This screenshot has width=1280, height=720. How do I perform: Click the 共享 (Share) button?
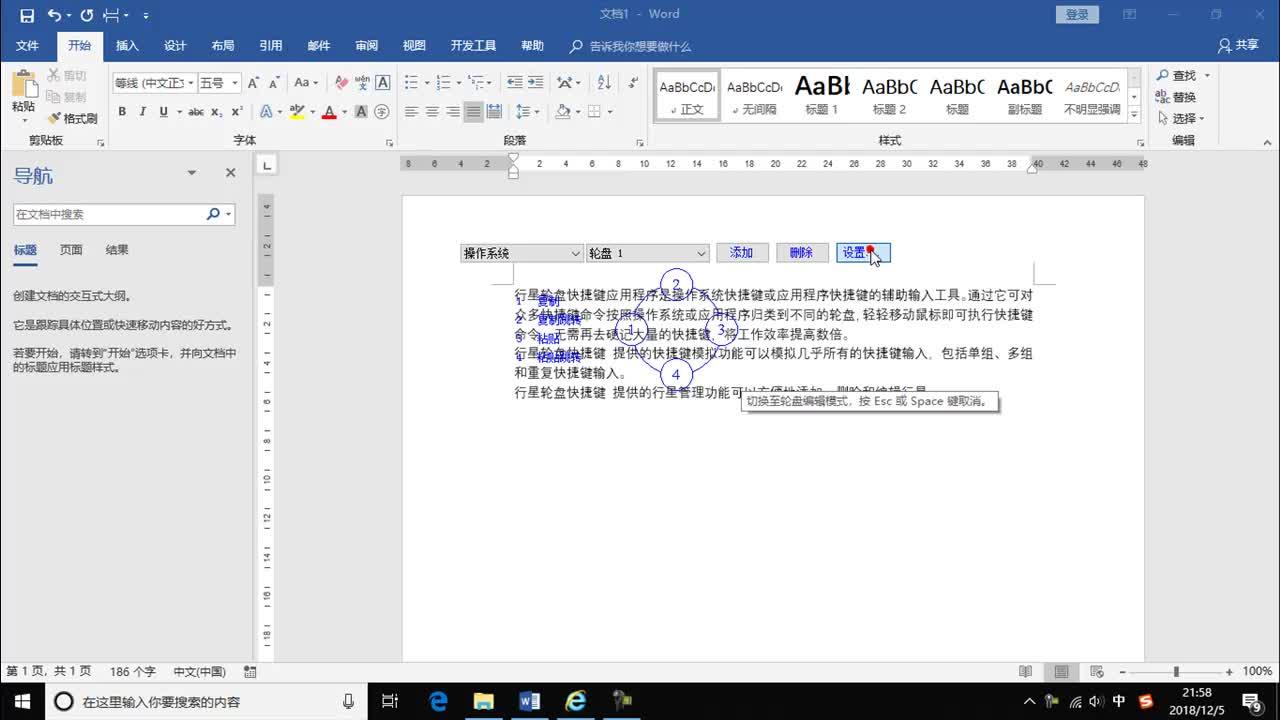tap(1238, 46)
